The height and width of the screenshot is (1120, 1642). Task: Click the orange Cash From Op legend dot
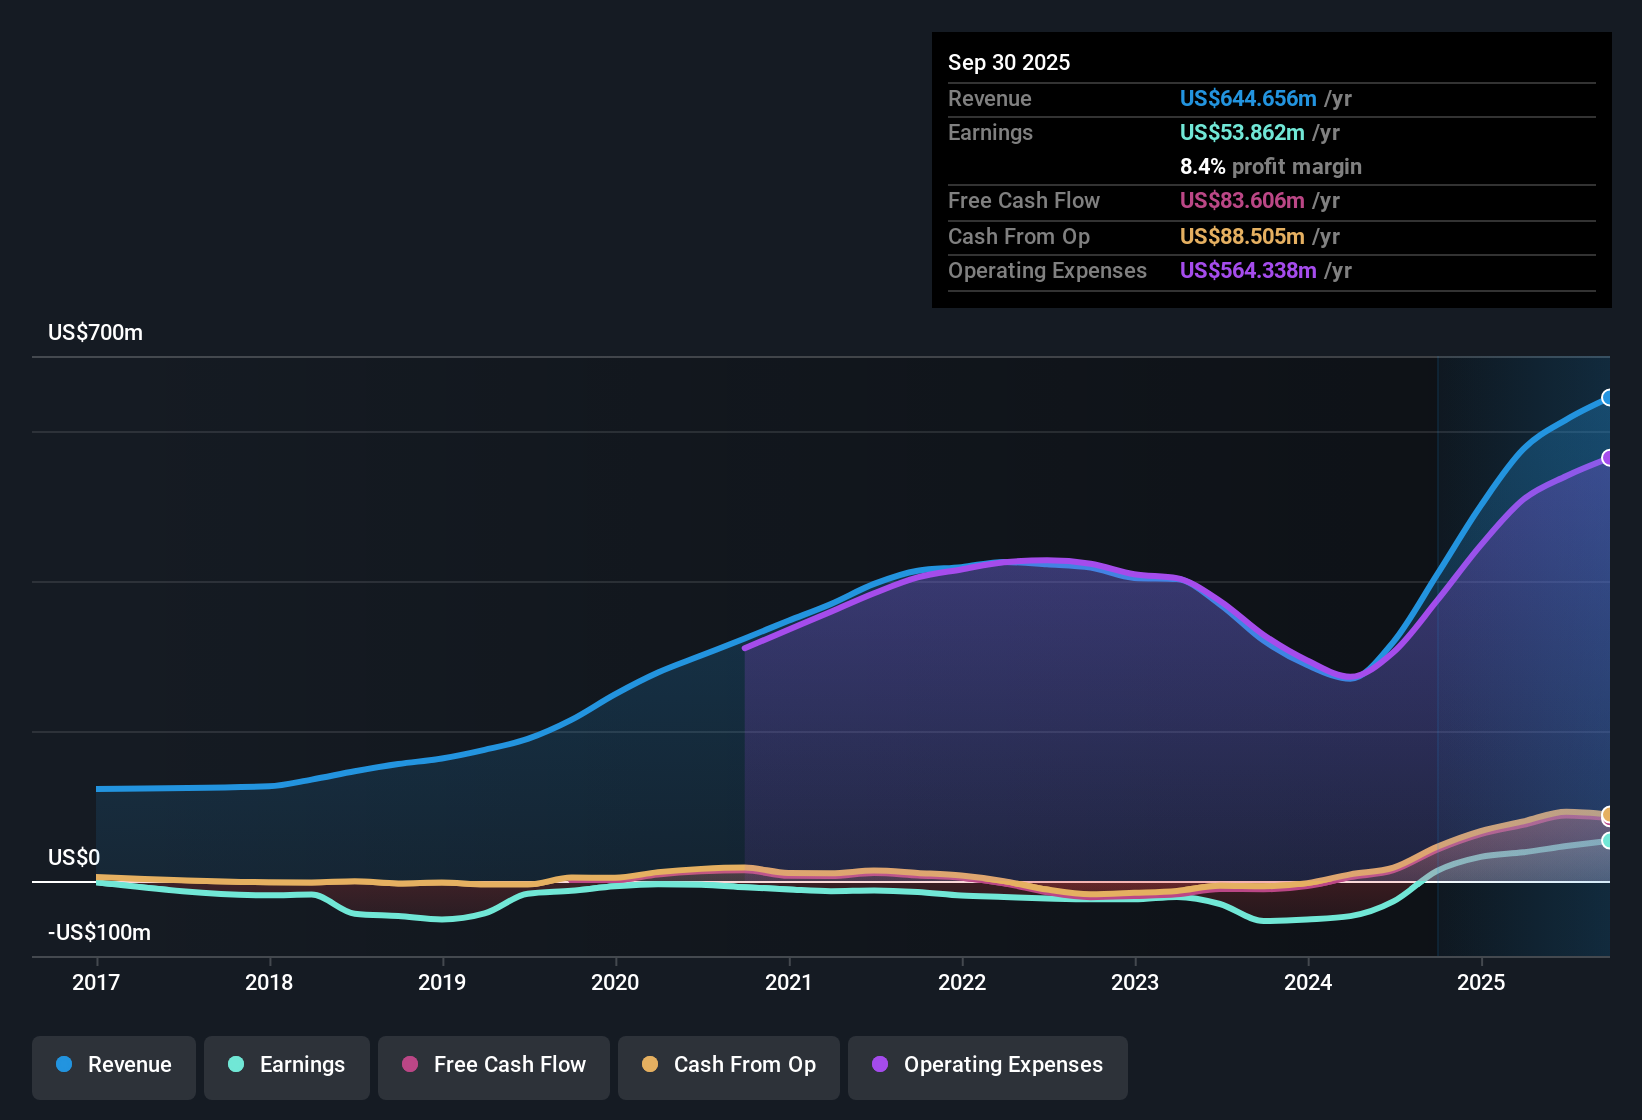(x=650, y=1066)
